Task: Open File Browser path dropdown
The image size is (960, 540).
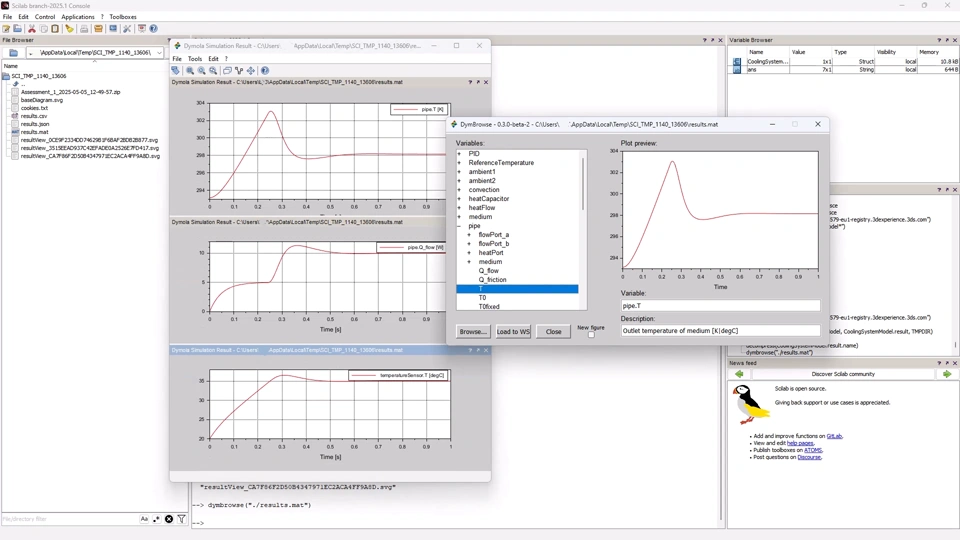Action: point(159,53)
